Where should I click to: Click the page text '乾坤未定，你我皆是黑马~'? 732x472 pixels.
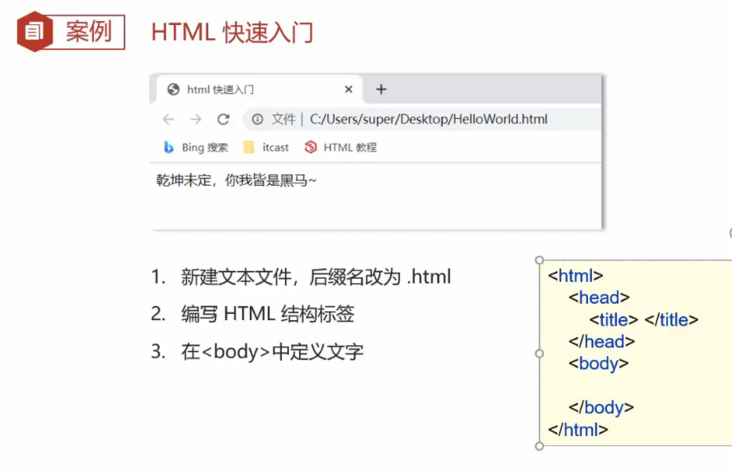[236, 180]
